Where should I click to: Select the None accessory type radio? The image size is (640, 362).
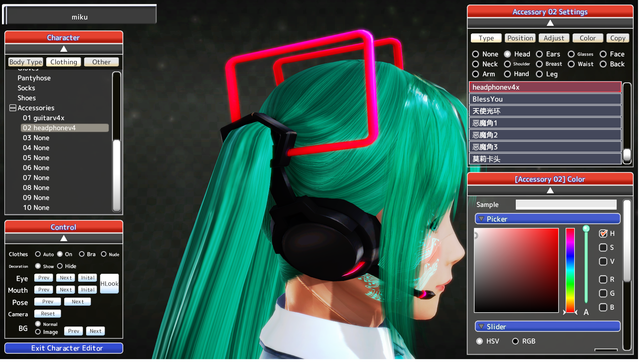[x=476, y=54]
